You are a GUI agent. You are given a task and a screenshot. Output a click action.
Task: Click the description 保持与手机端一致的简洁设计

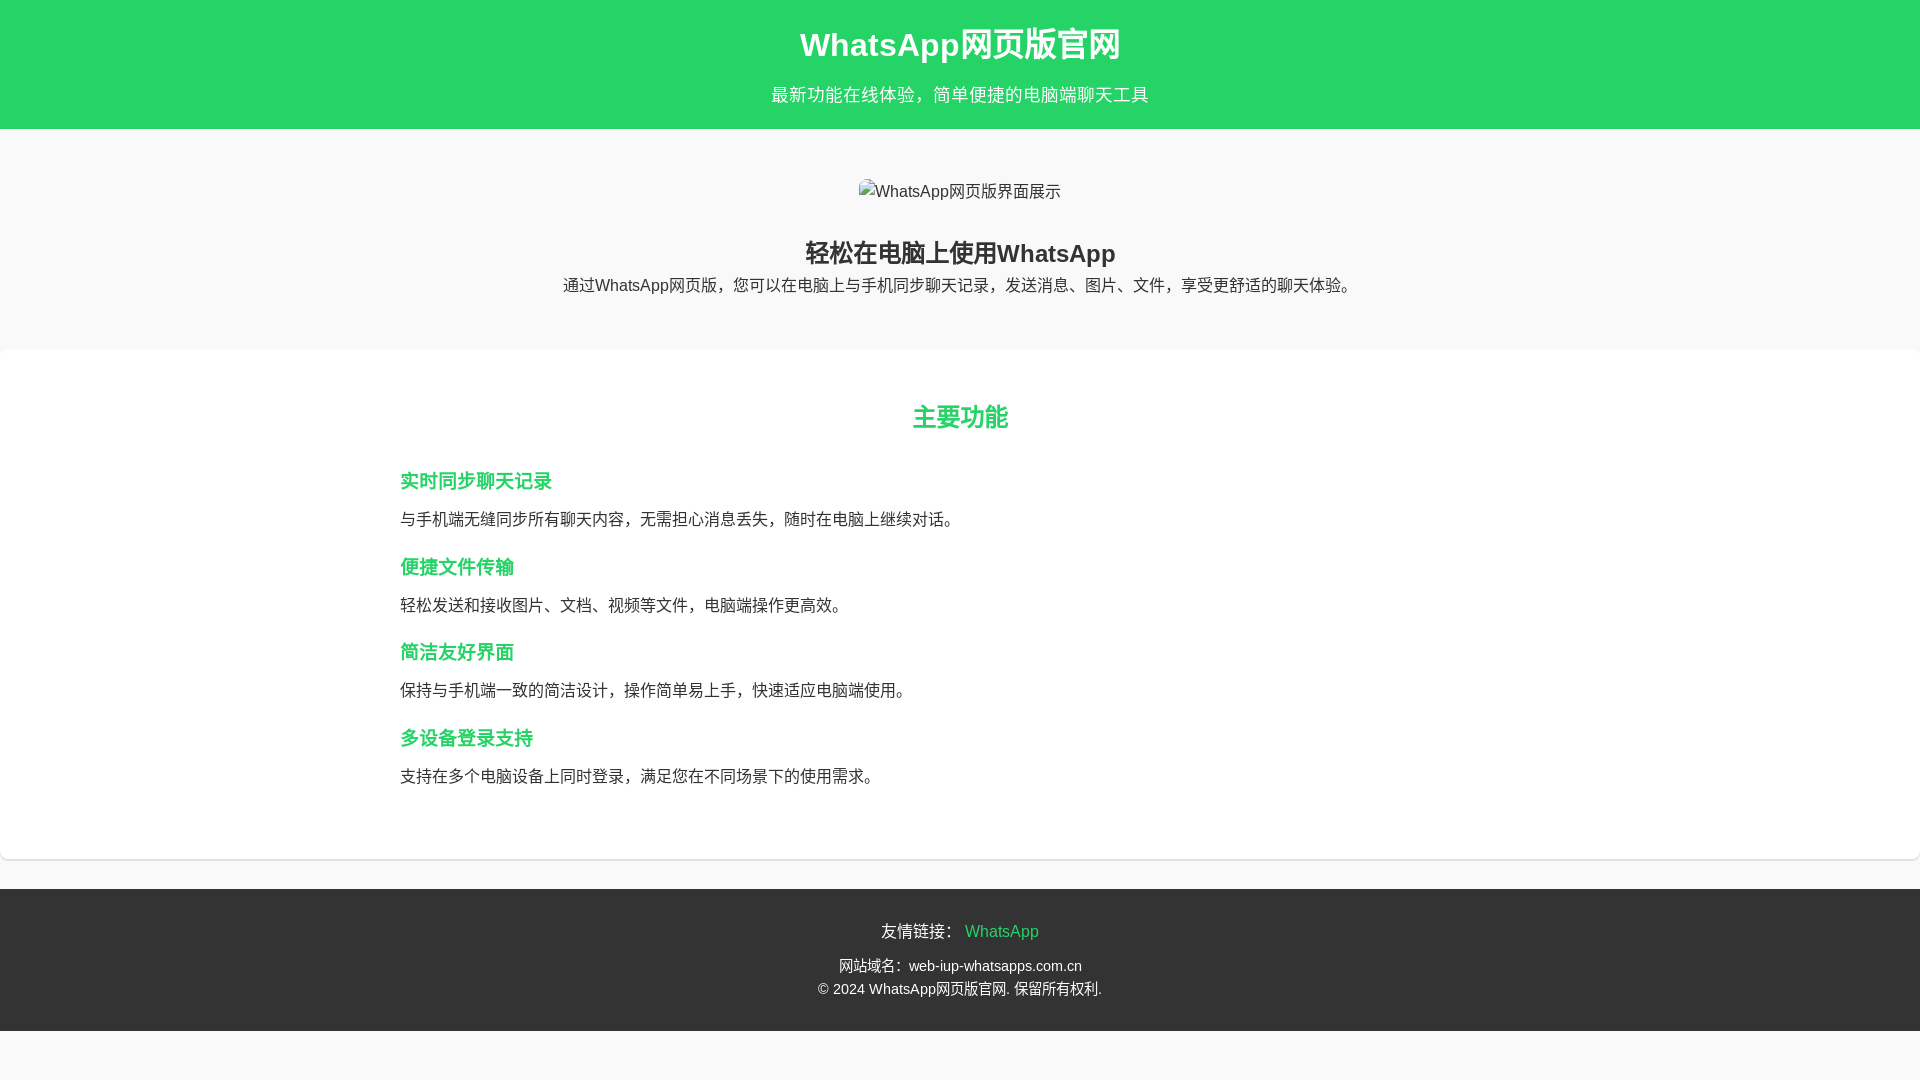[656, 691]
